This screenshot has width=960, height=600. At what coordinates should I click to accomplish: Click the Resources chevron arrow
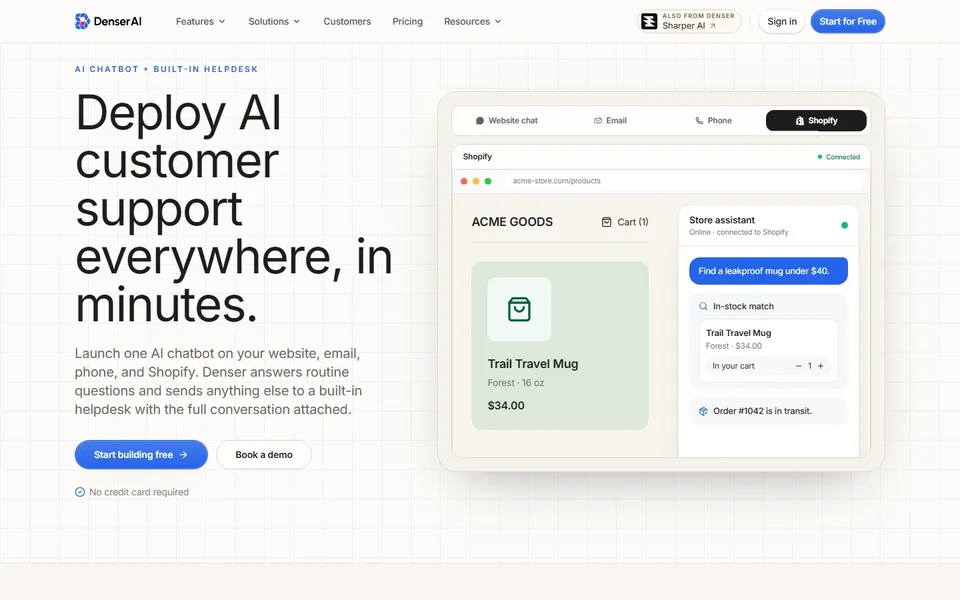click(x=498, y=21)
